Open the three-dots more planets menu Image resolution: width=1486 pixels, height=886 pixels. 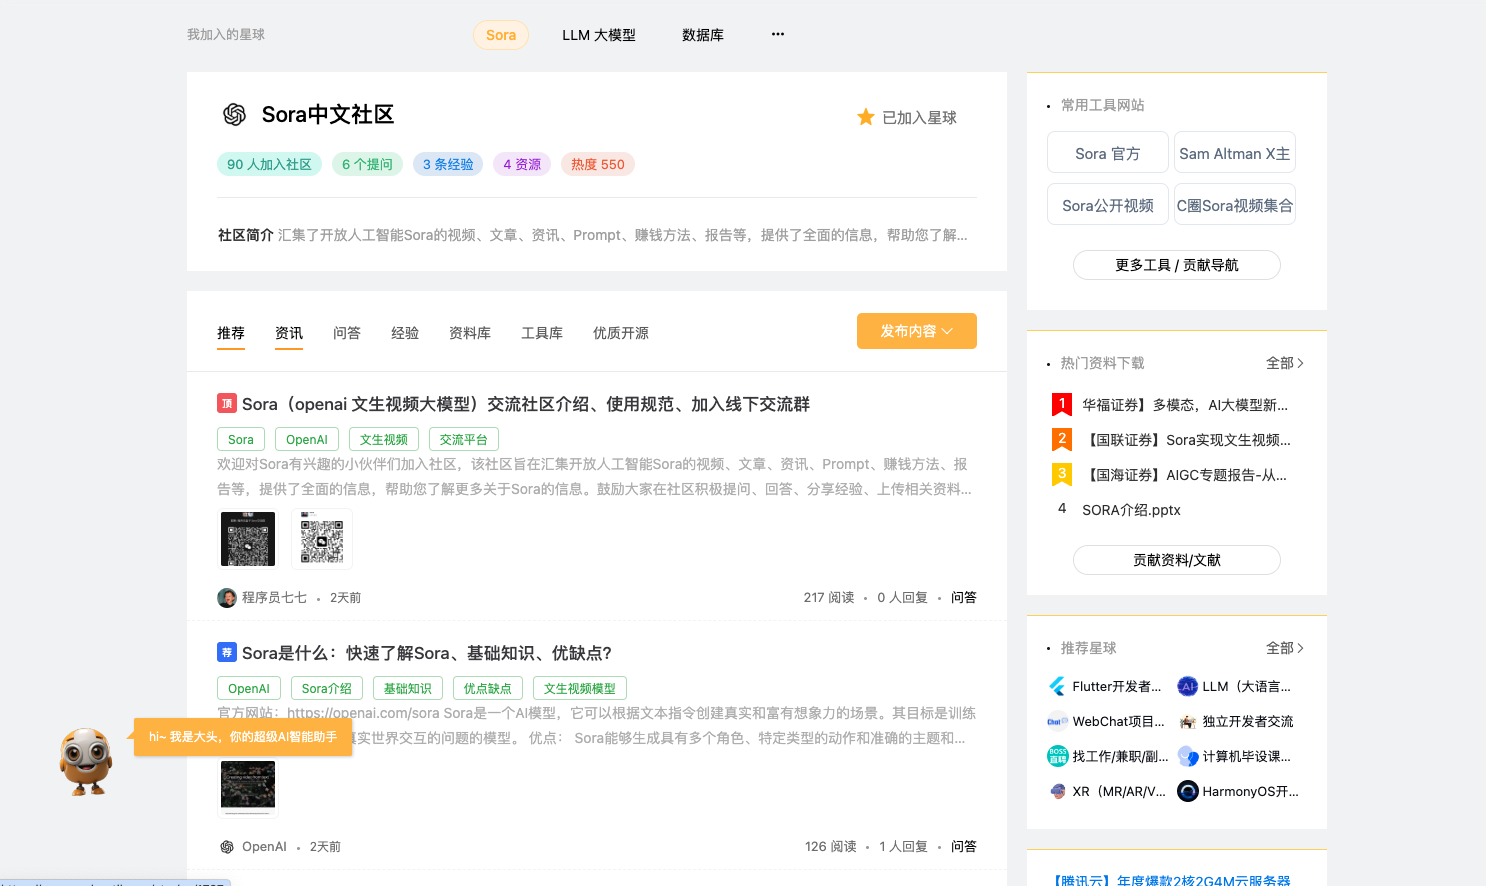tap(778, 34)
